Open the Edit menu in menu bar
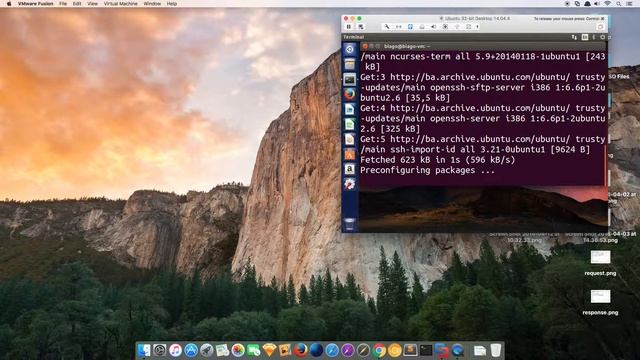The height and width of the screenshot is (360, 640). (77, 4)
